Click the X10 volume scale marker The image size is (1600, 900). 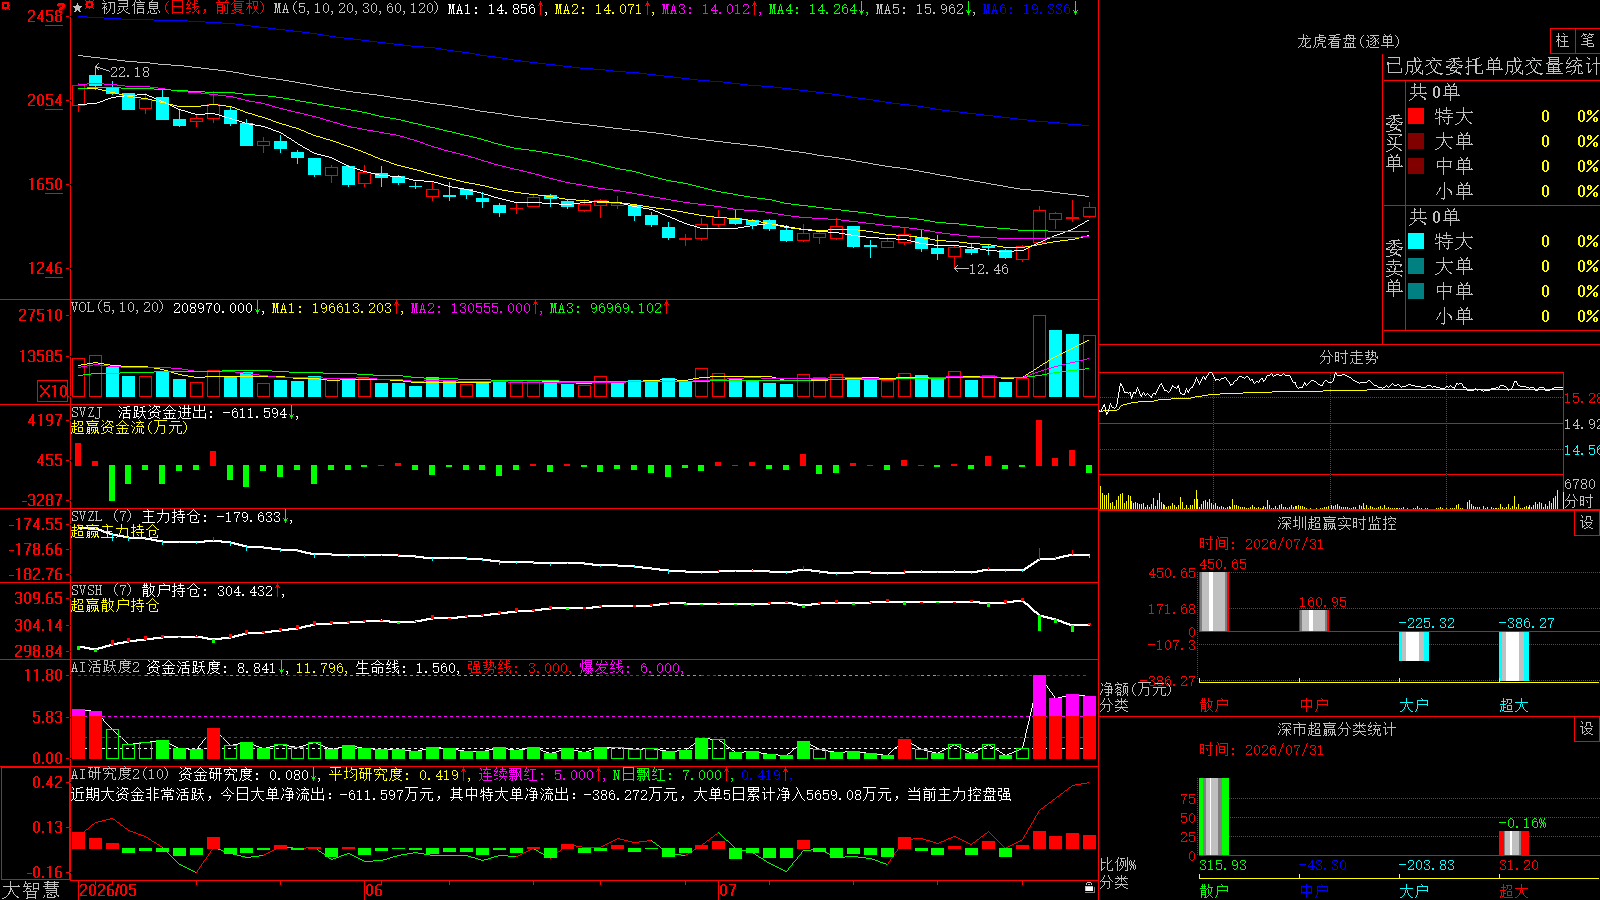(53, 391)
